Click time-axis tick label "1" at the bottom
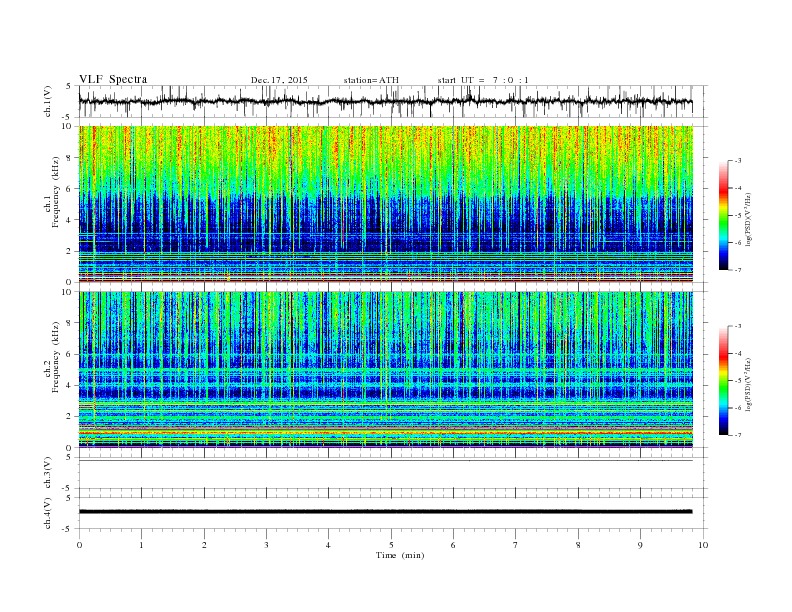 click(141, 545)
